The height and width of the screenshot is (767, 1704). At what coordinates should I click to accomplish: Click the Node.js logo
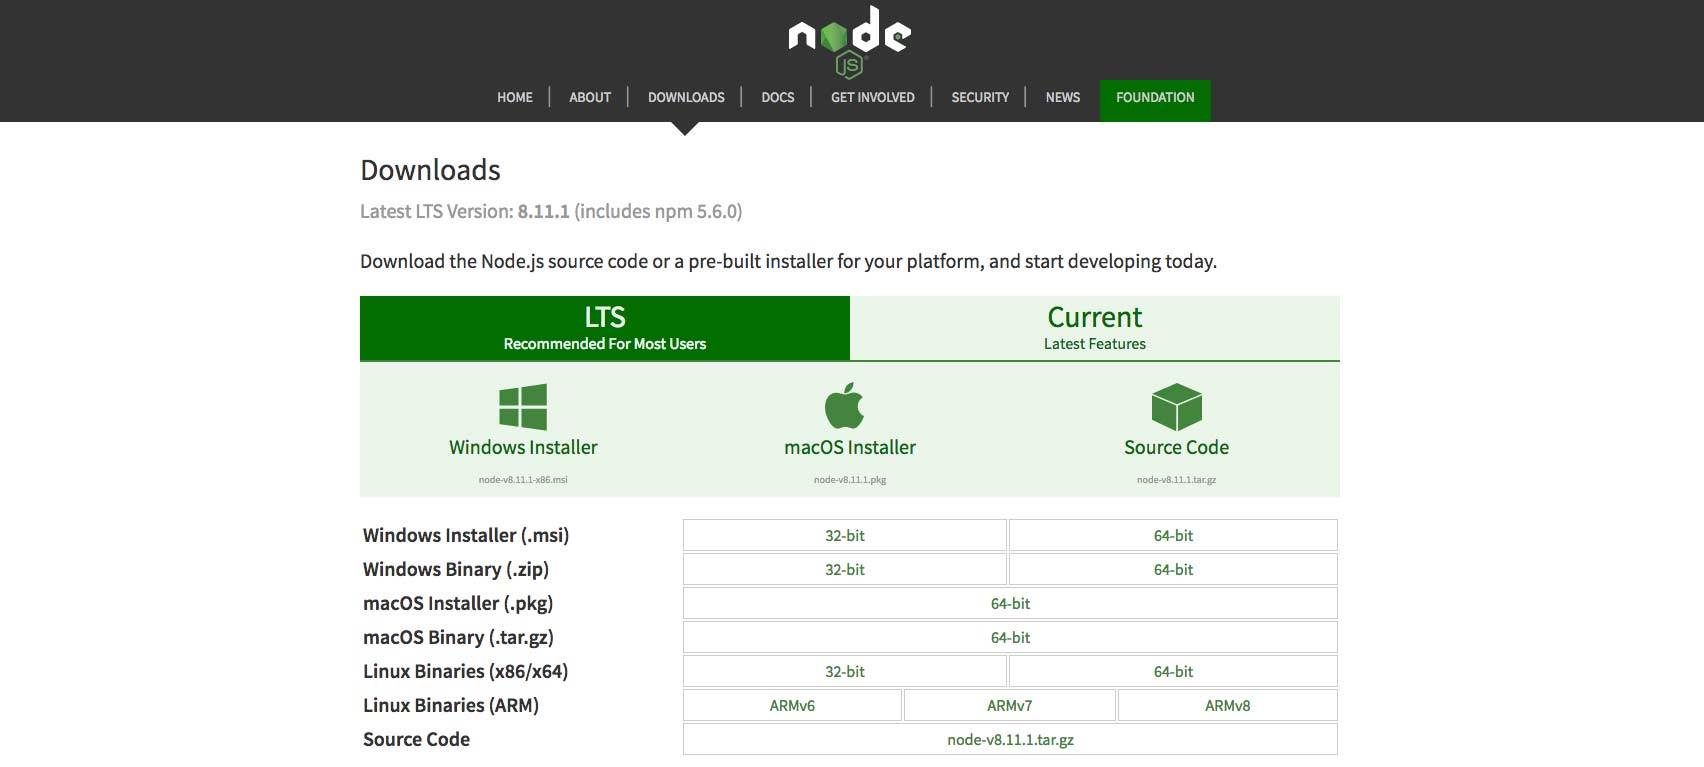(849, 41)
